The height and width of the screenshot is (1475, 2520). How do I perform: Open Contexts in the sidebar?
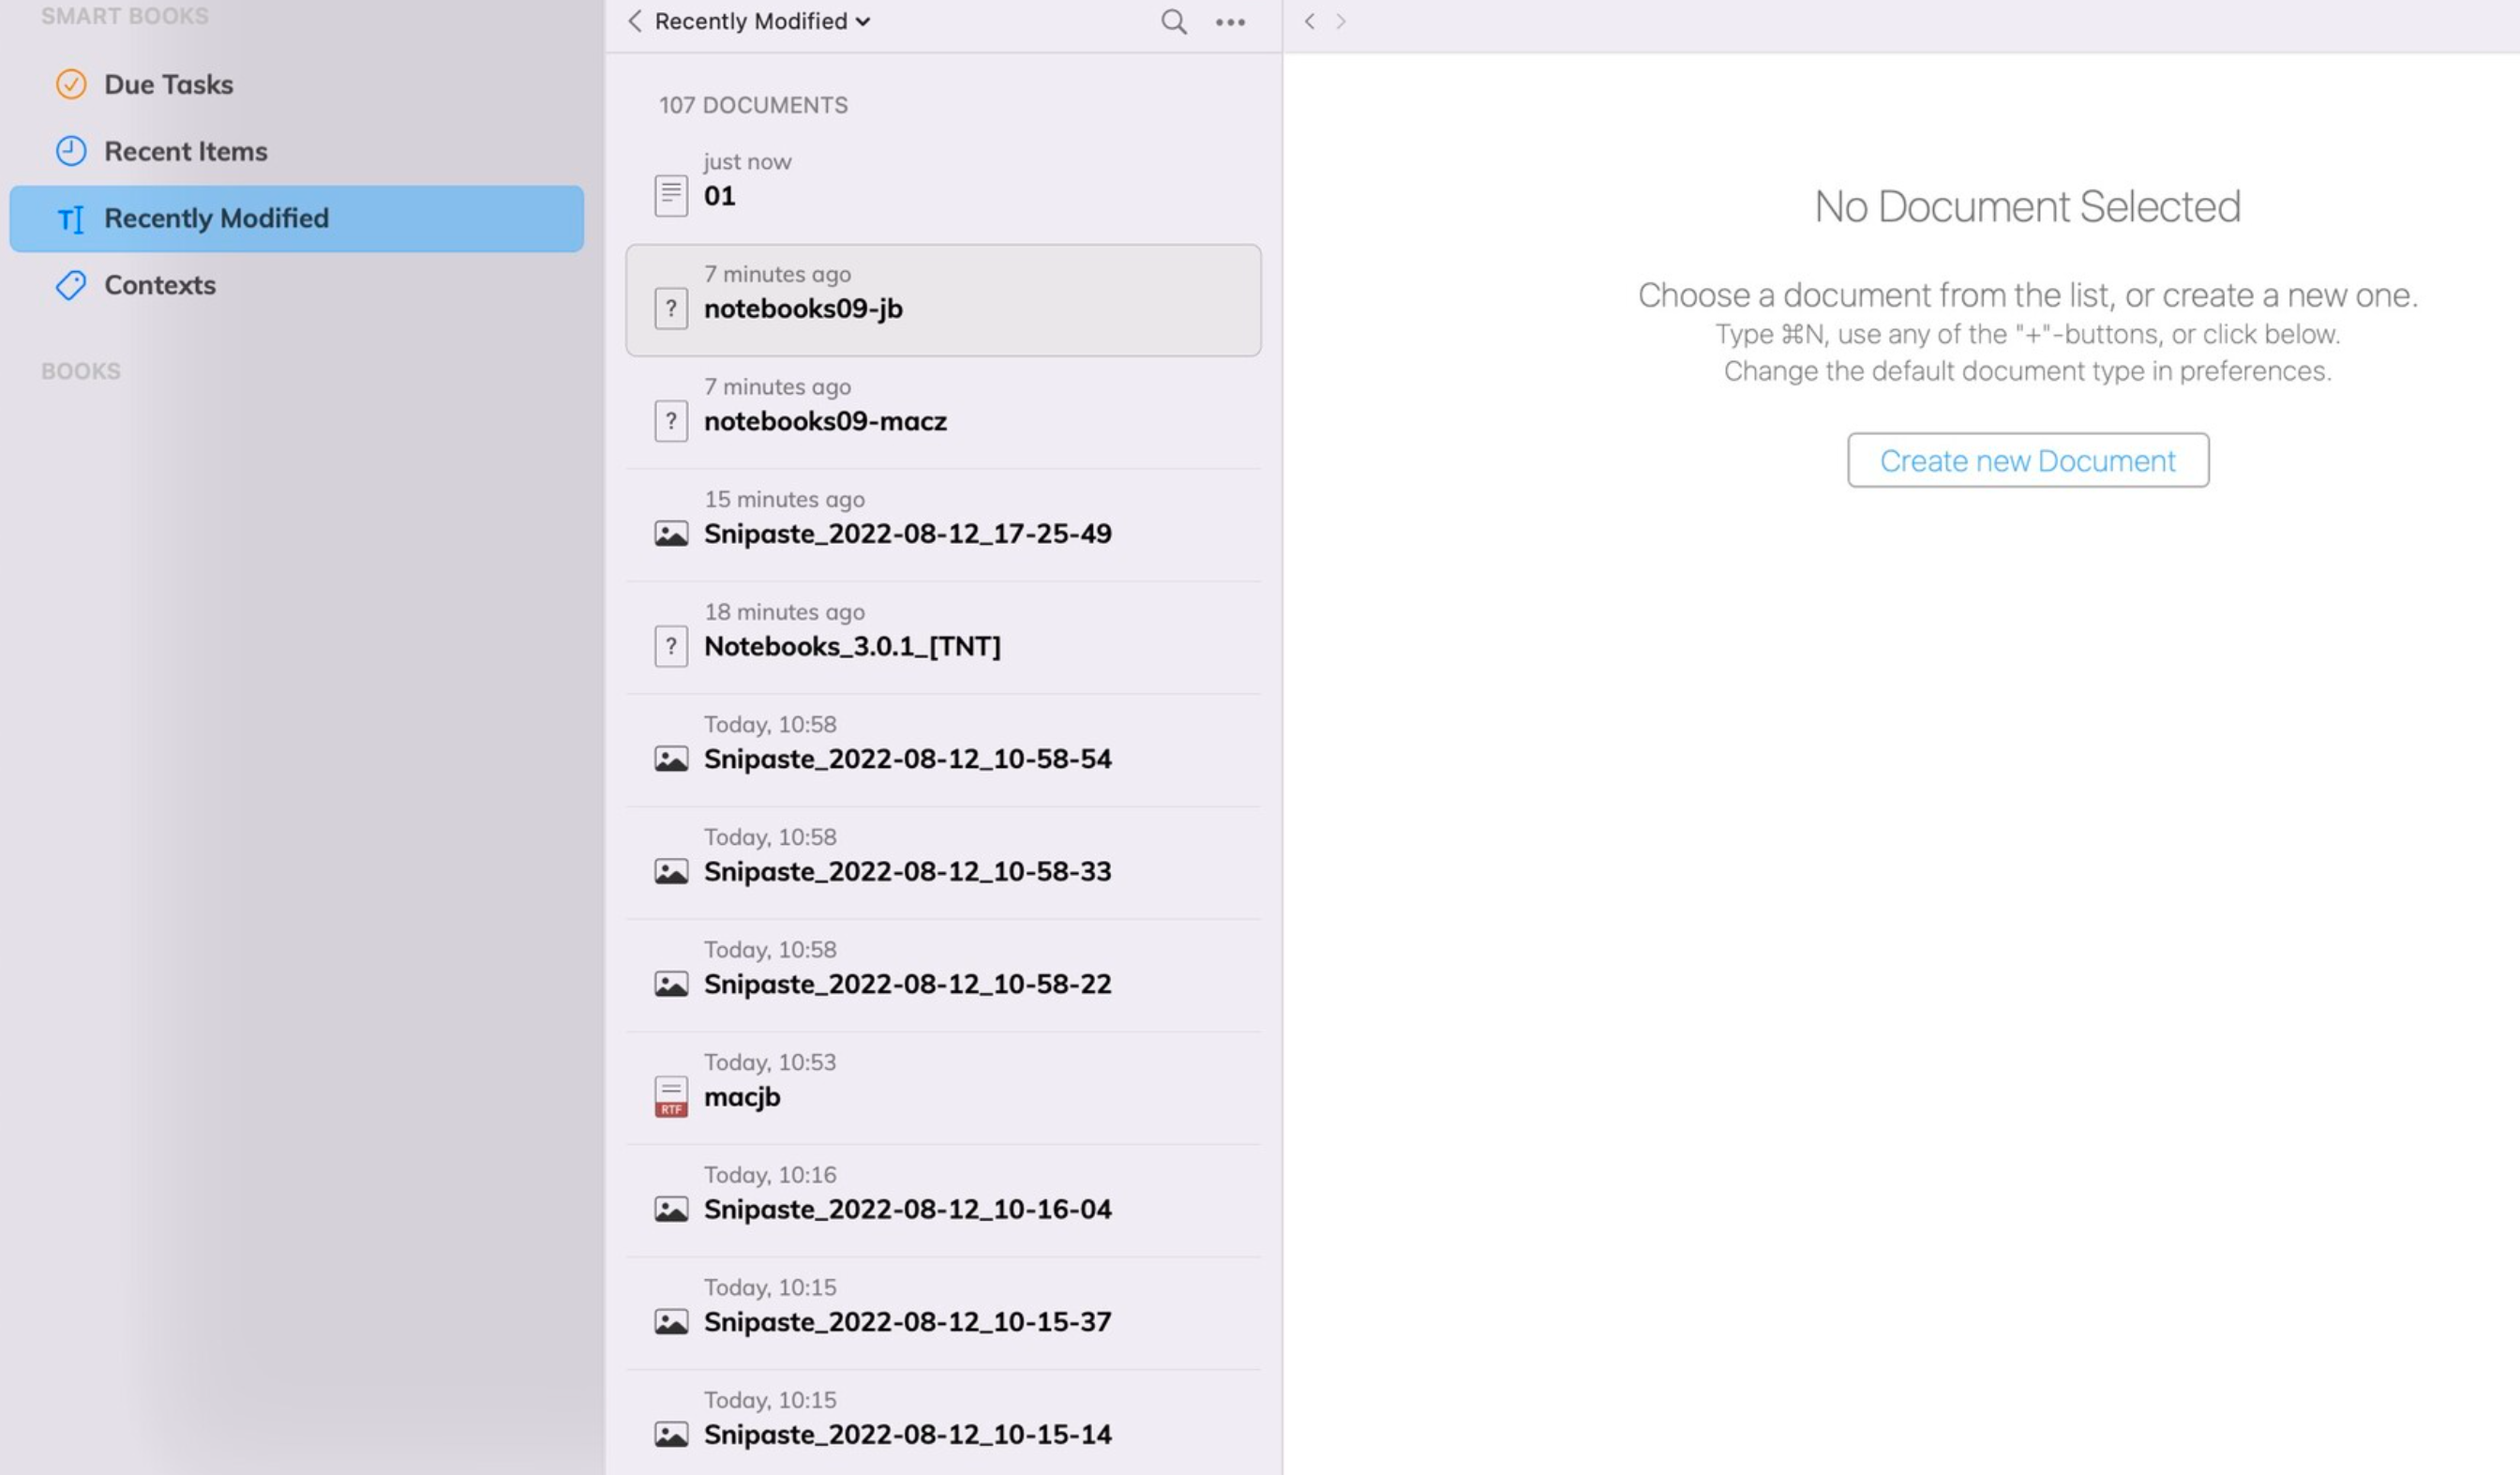(296, 285)
